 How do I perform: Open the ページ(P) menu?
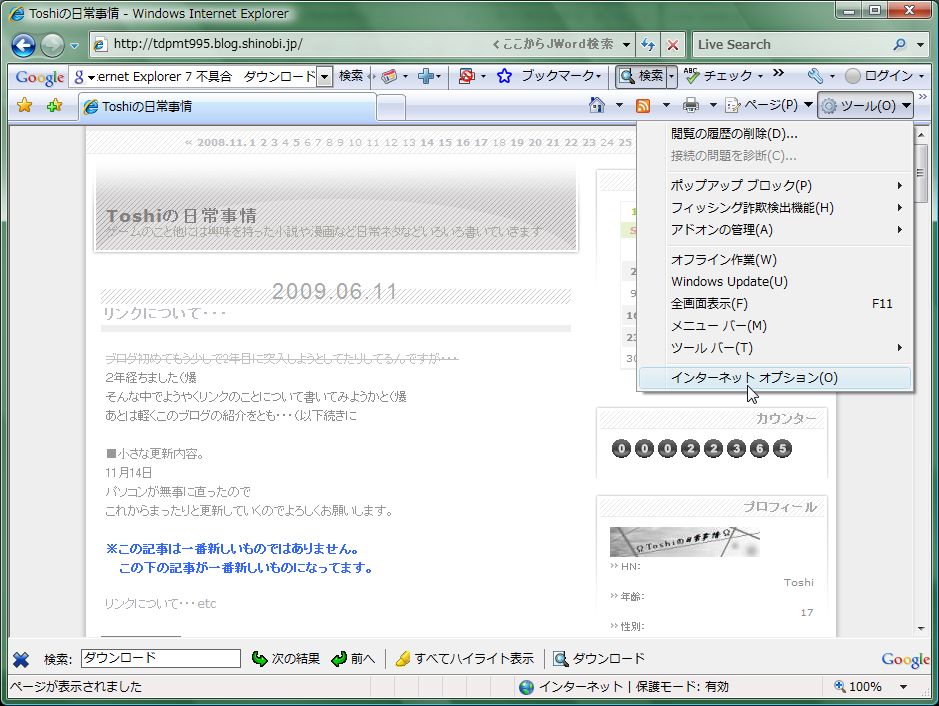coord(769,105)
